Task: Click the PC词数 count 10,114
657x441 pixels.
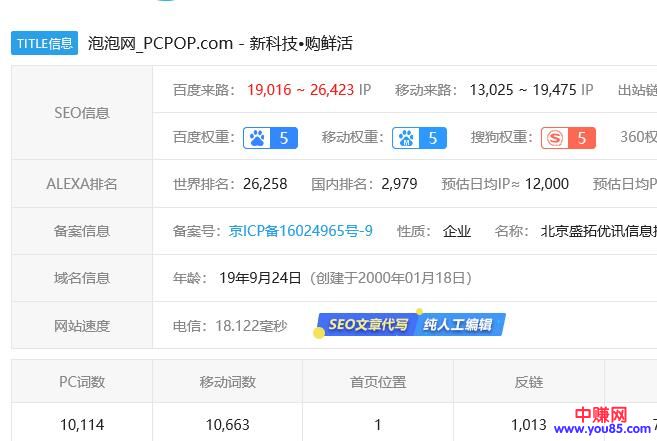Action: click(x=81, y=425)
